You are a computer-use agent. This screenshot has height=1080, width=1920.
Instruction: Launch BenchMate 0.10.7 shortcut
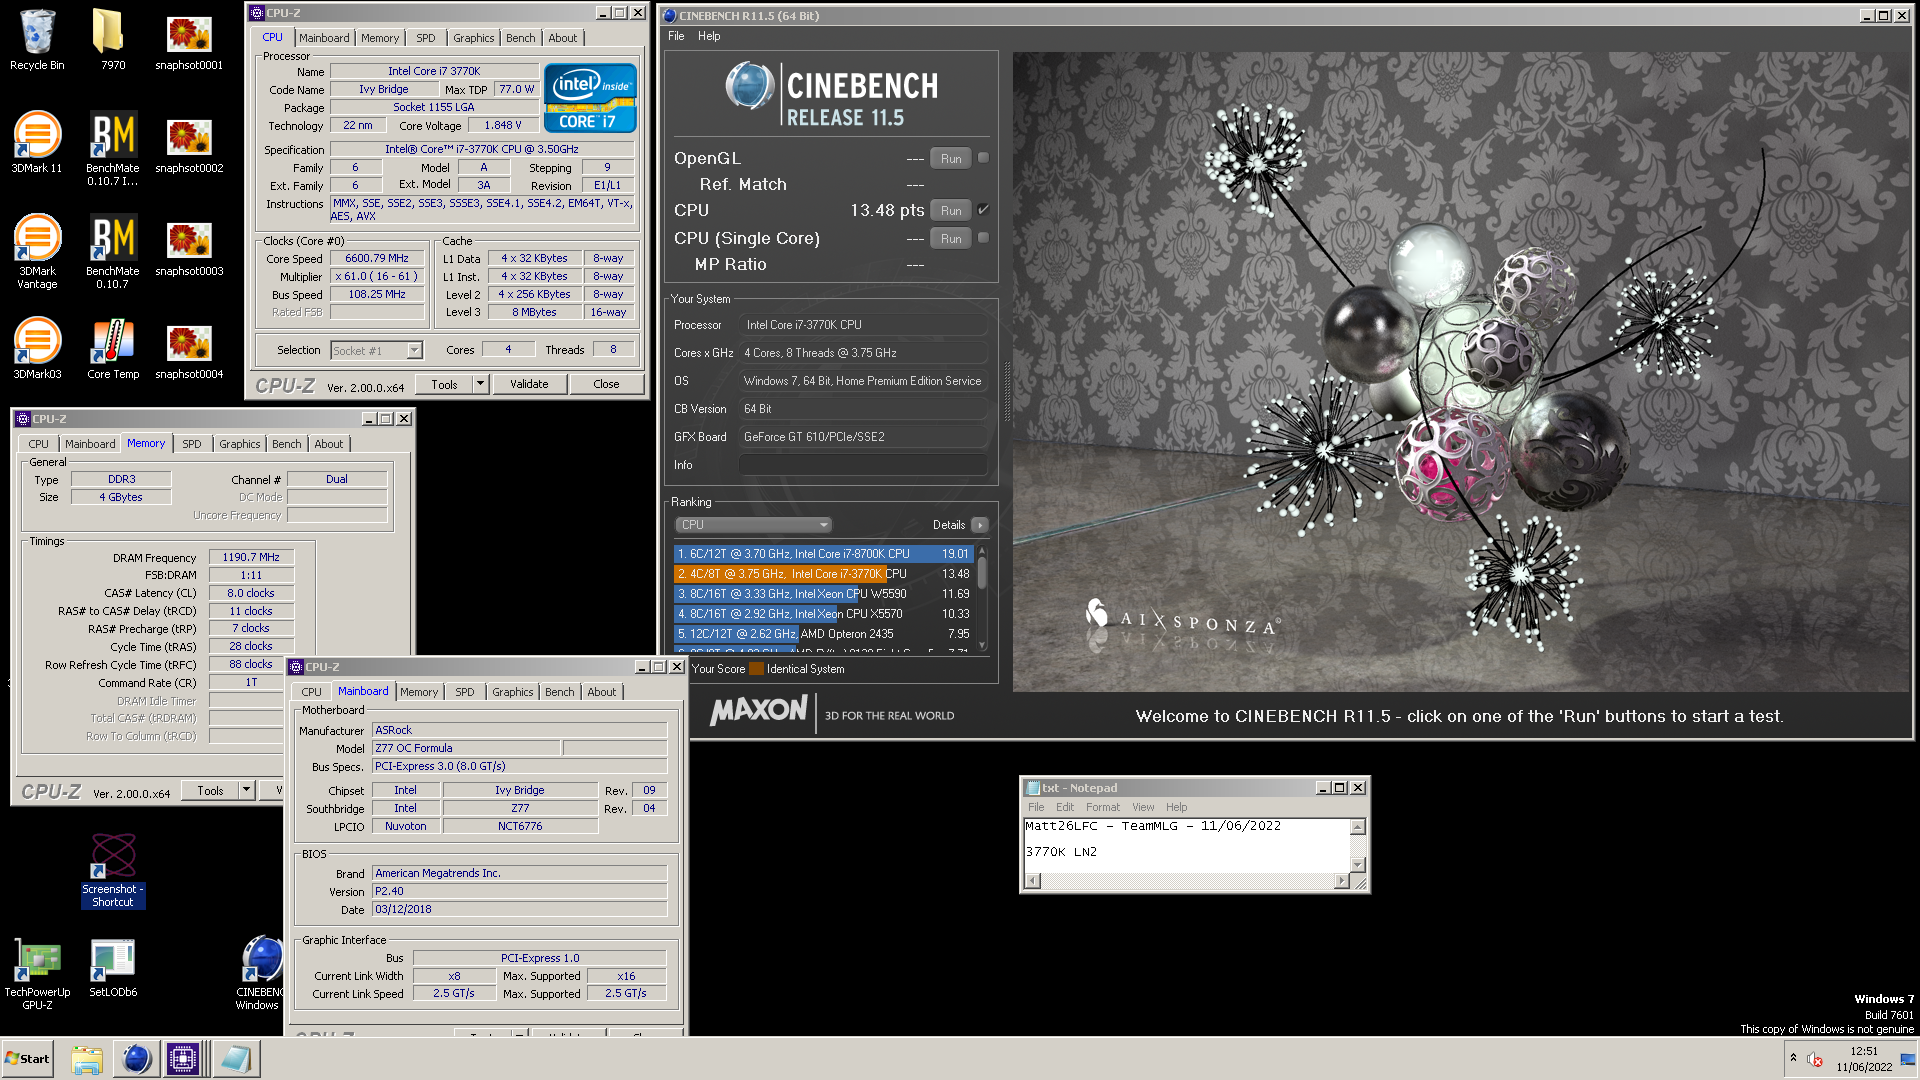click(x=113, y=251)
